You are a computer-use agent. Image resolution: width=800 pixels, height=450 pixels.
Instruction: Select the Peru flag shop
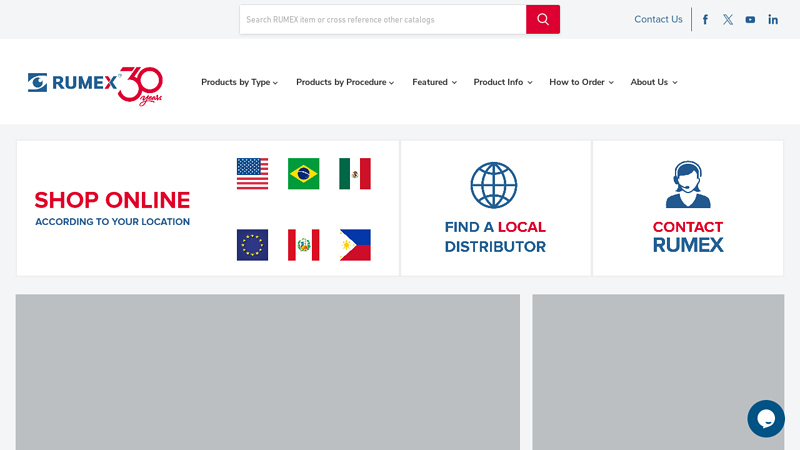(304, 245)
